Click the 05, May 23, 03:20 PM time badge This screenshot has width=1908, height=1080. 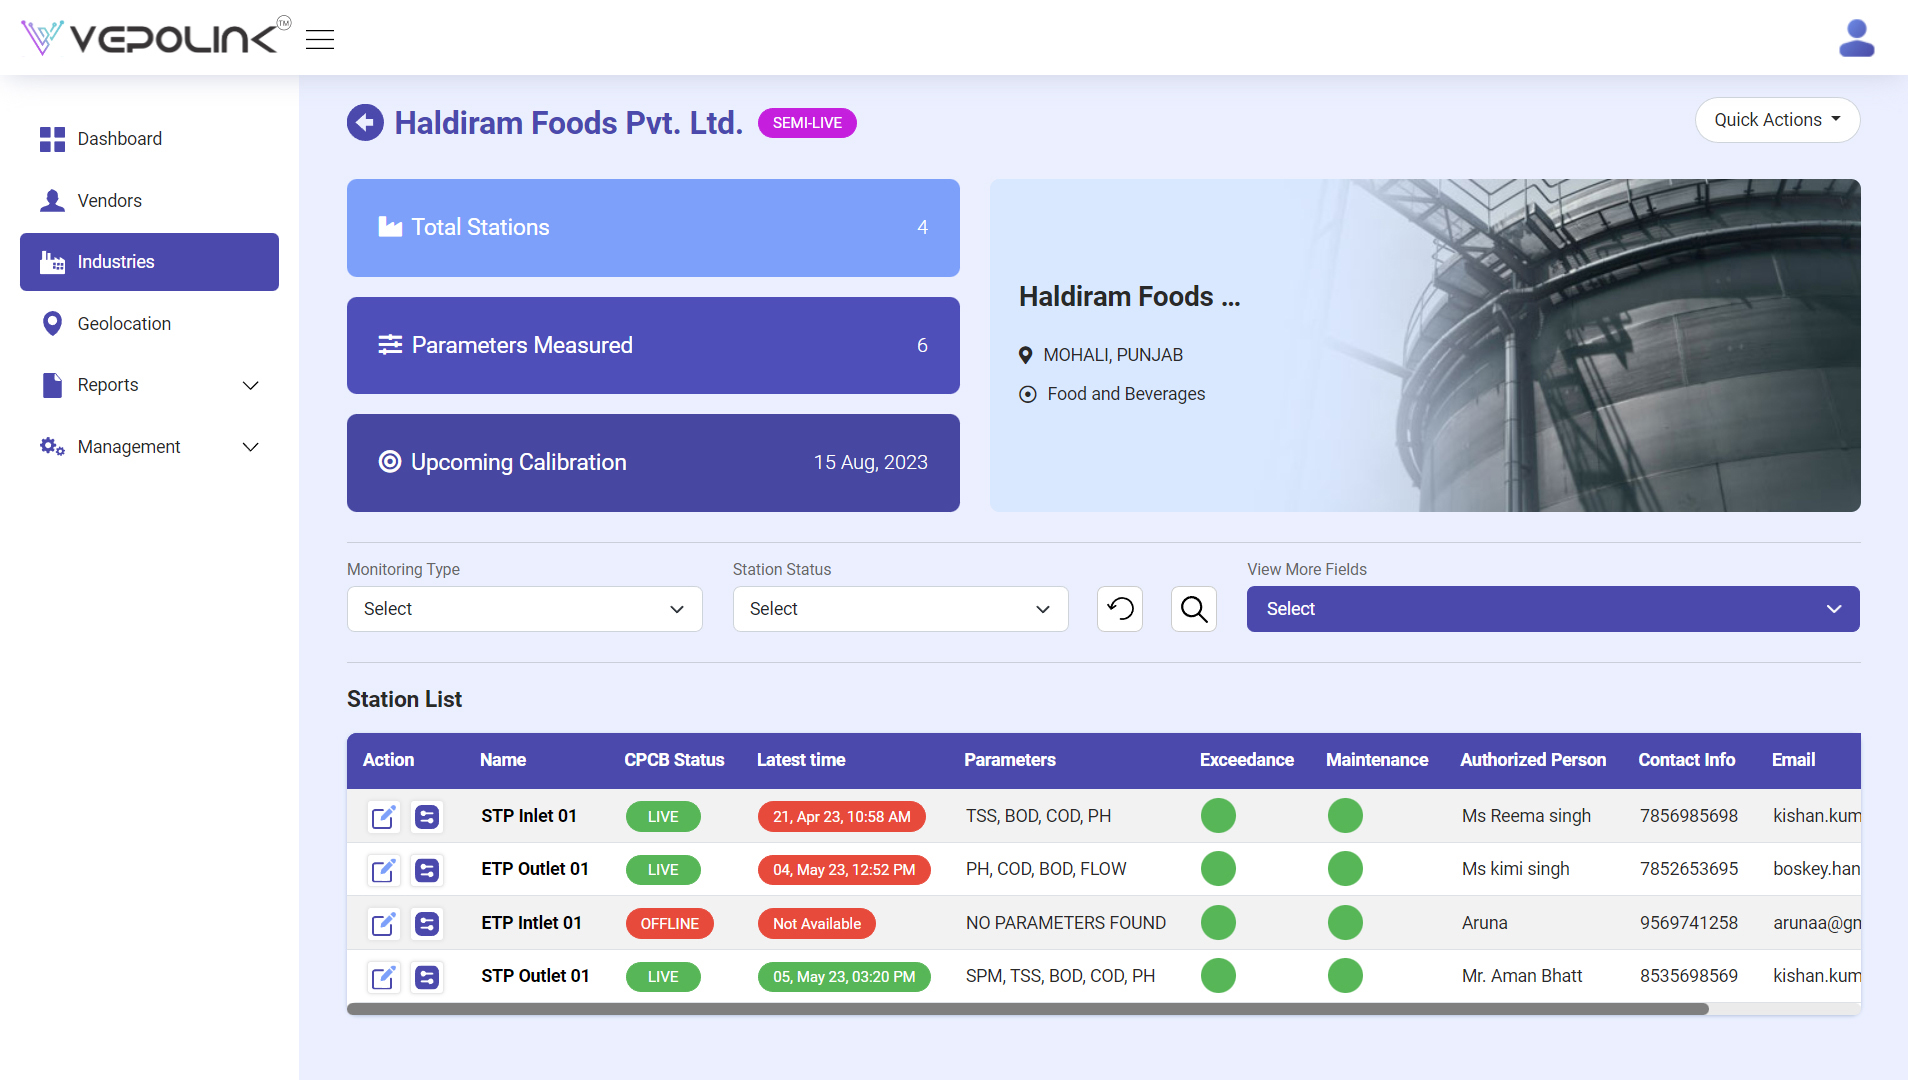(844, 977)
